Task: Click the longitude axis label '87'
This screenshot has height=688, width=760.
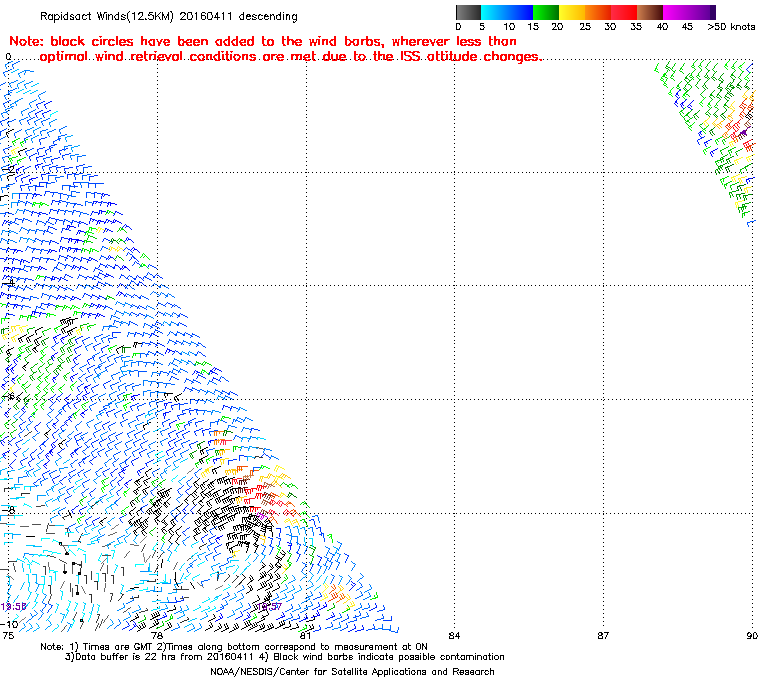Action: pyautogui.click(x=603, y=635)
